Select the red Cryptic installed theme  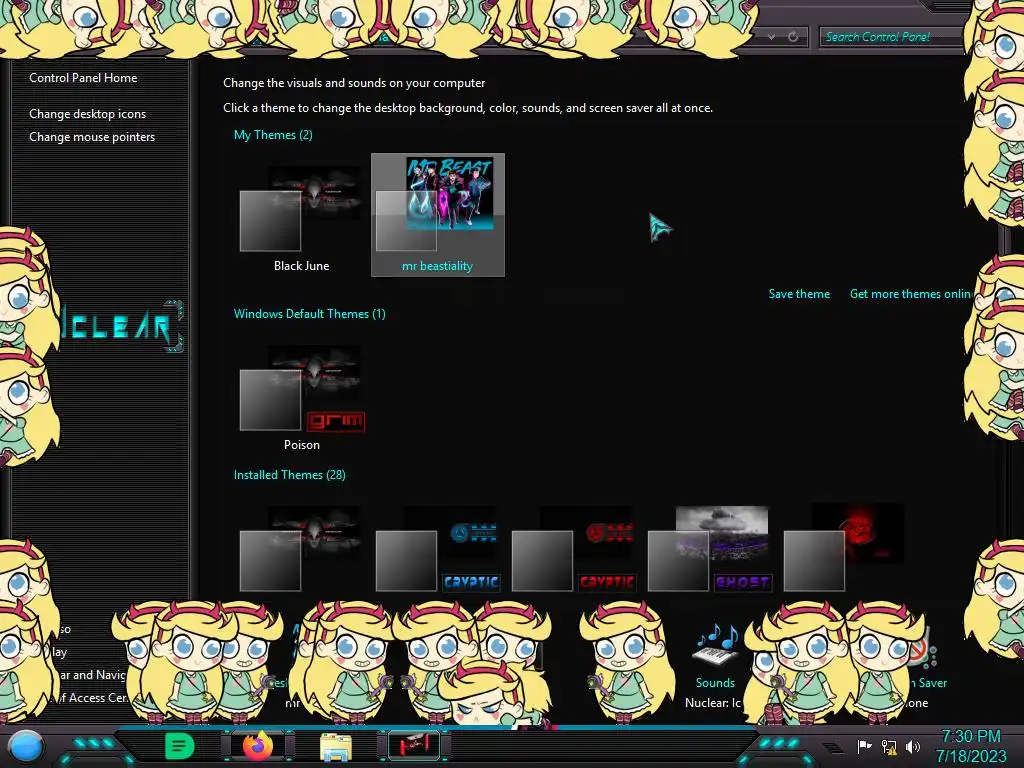[573, 549]
